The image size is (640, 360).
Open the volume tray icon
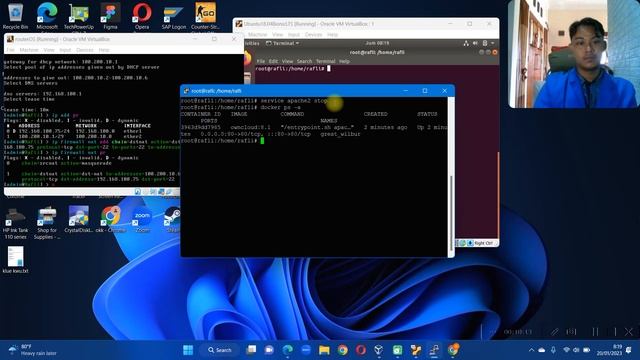point(576,350)
